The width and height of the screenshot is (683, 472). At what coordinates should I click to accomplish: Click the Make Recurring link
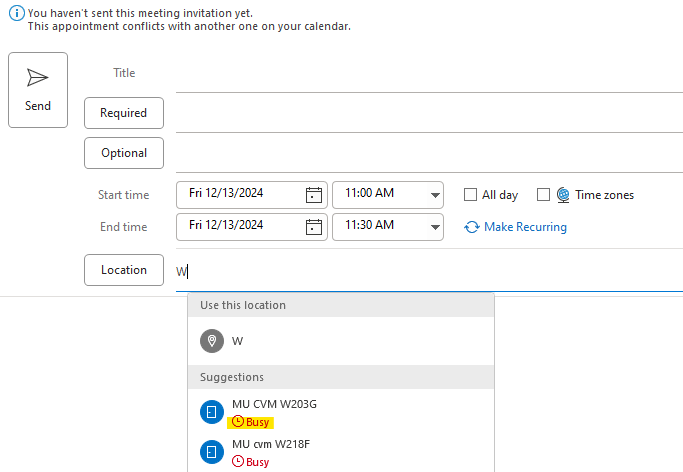(x=525, y=227)
